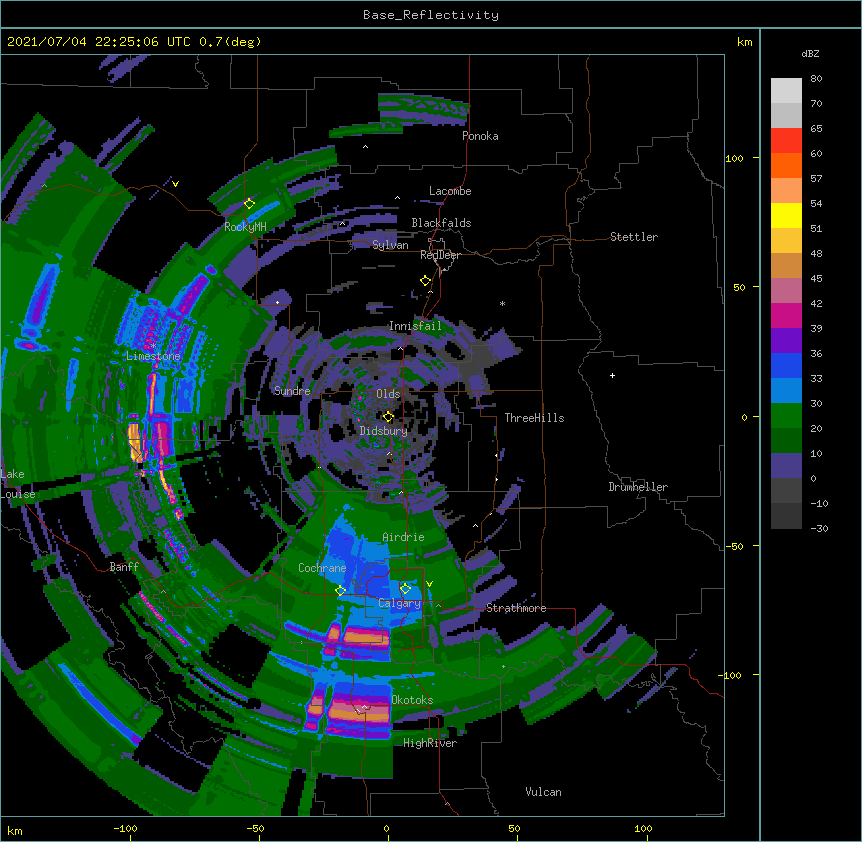This screenshot has height=842, width=862.
Task: Click the Sundre town label
Action: 292,391
